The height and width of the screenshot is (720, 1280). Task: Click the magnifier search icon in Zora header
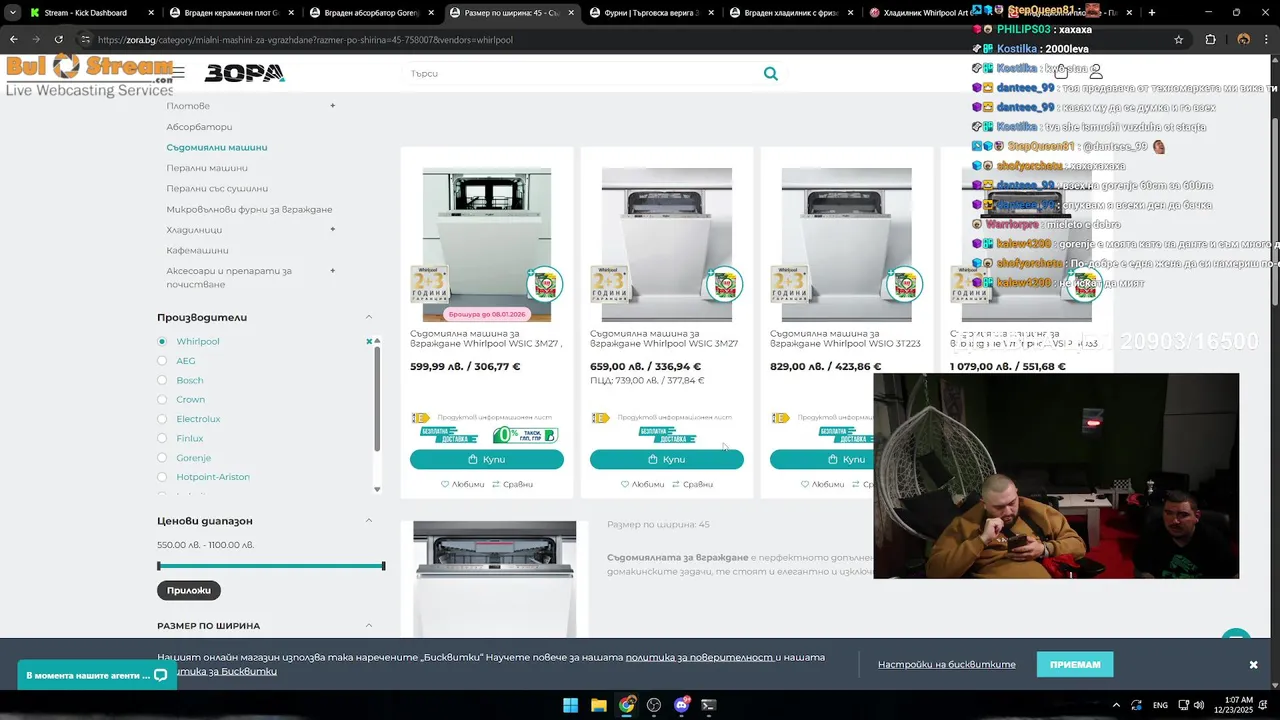770,73
